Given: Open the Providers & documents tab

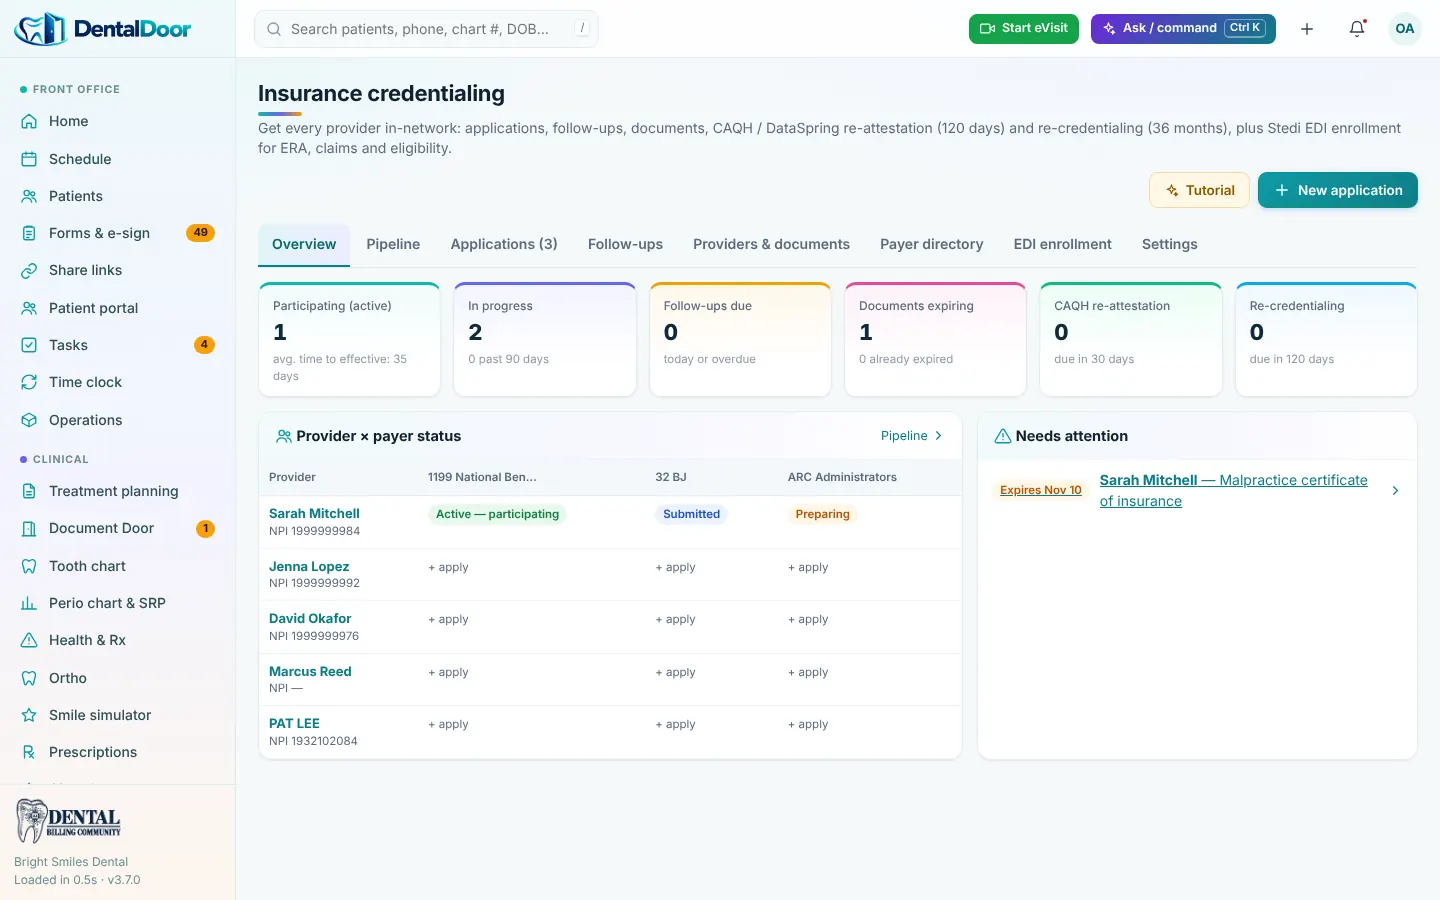Looking at the screenshot, I should coord(771,244).
